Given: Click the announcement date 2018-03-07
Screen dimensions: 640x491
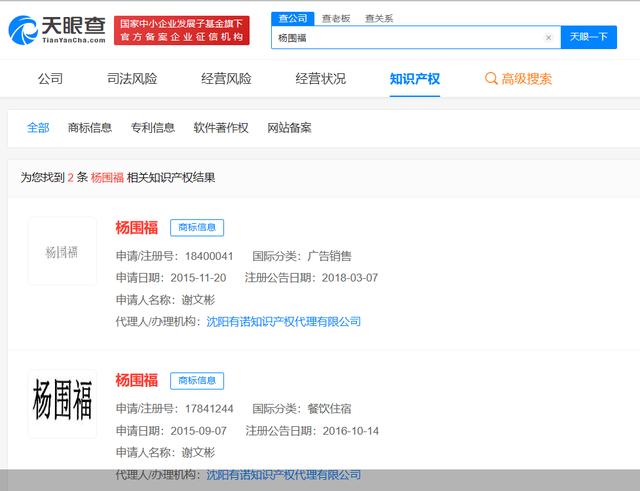Looking at the screenshot, I should [x=350, y=278].
